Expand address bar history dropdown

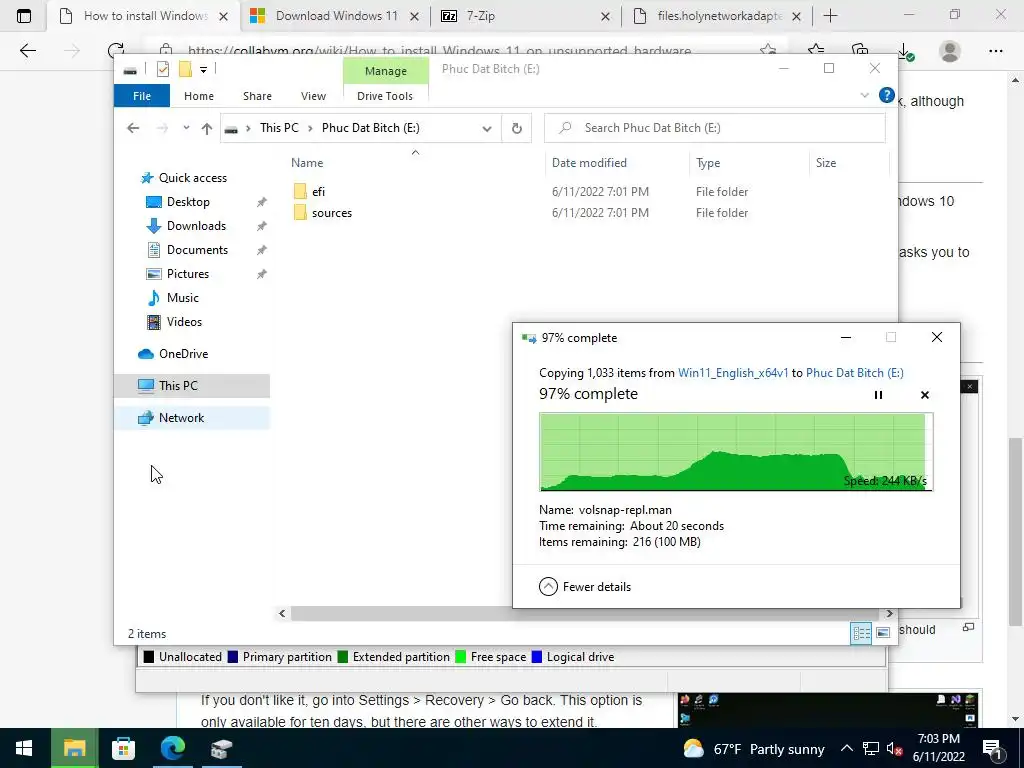pos(487,129)
